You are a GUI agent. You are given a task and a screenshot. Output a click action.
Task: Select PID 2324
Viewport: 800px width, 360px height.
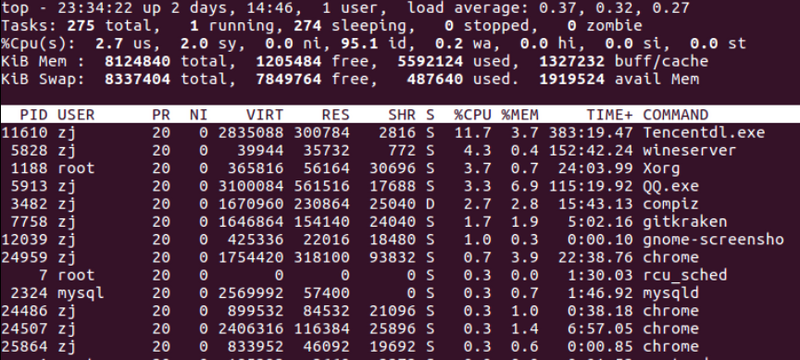[29, 293]
